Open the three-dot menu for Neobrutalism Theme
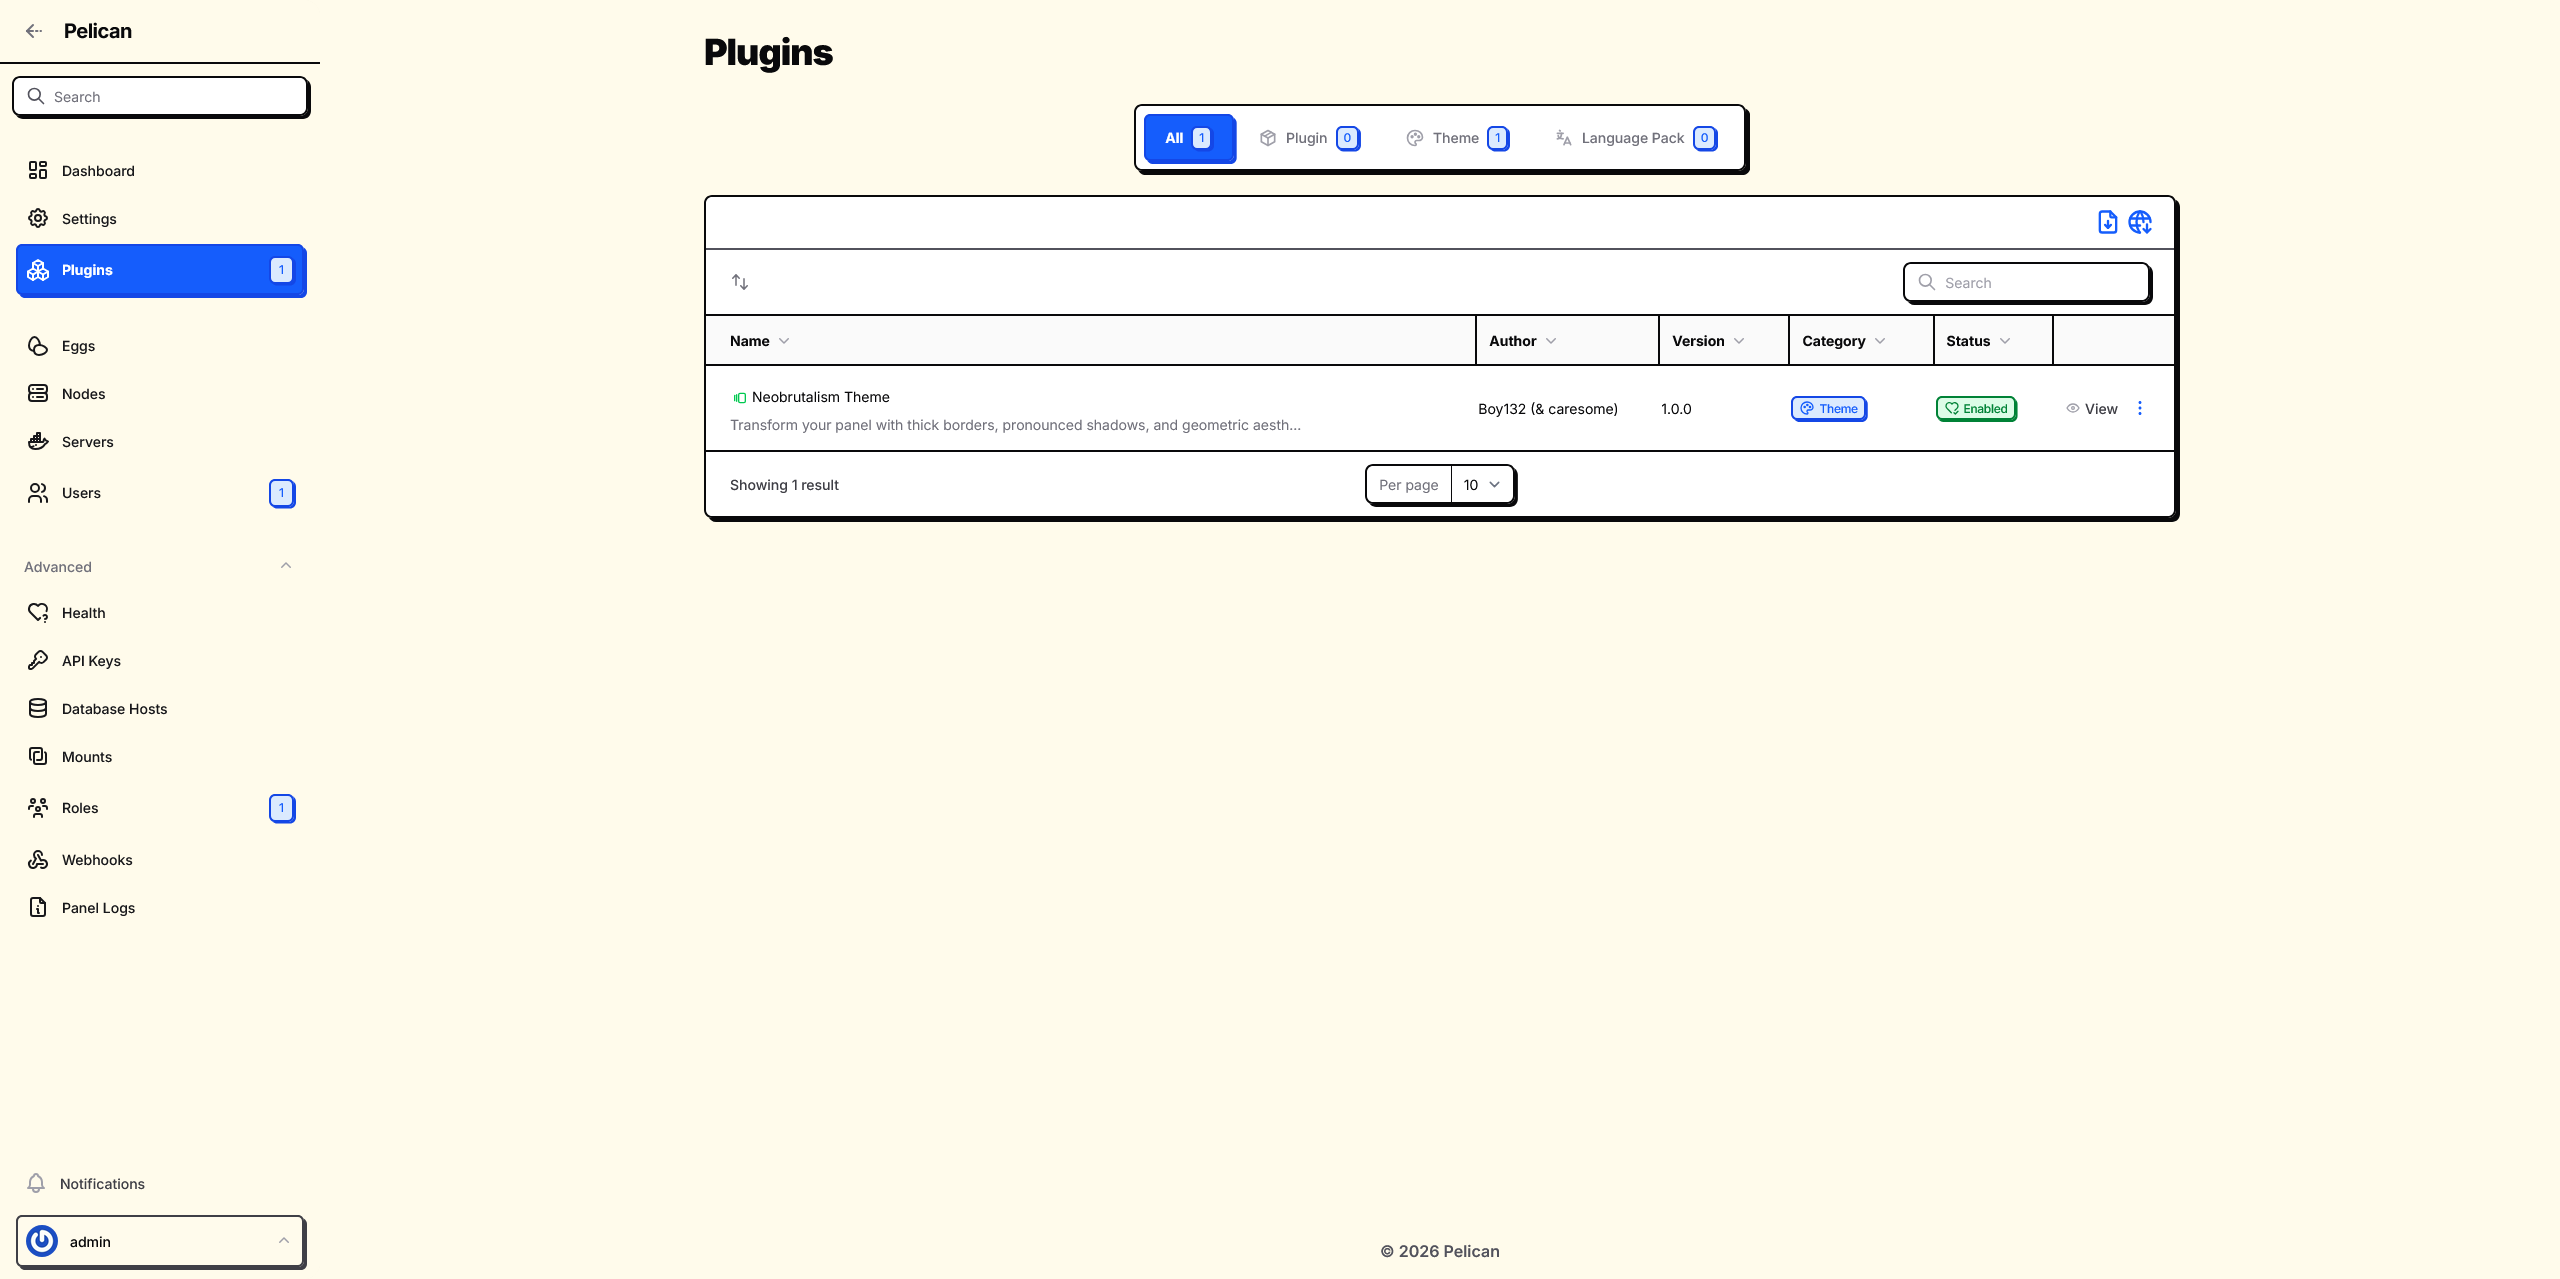 2140,408
